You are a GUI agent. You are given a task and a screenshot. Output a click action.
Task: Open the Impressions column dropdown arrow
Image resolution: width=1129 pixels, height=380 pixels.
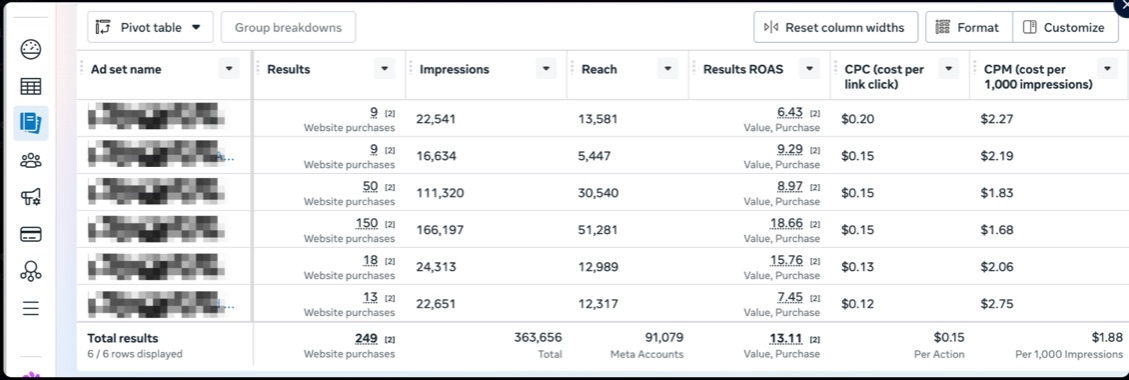(x=546, y=69)
